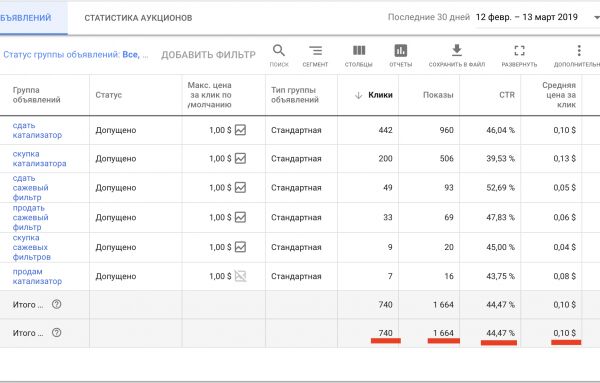
Task: Click clicks value 200
Action: (385, 158)
